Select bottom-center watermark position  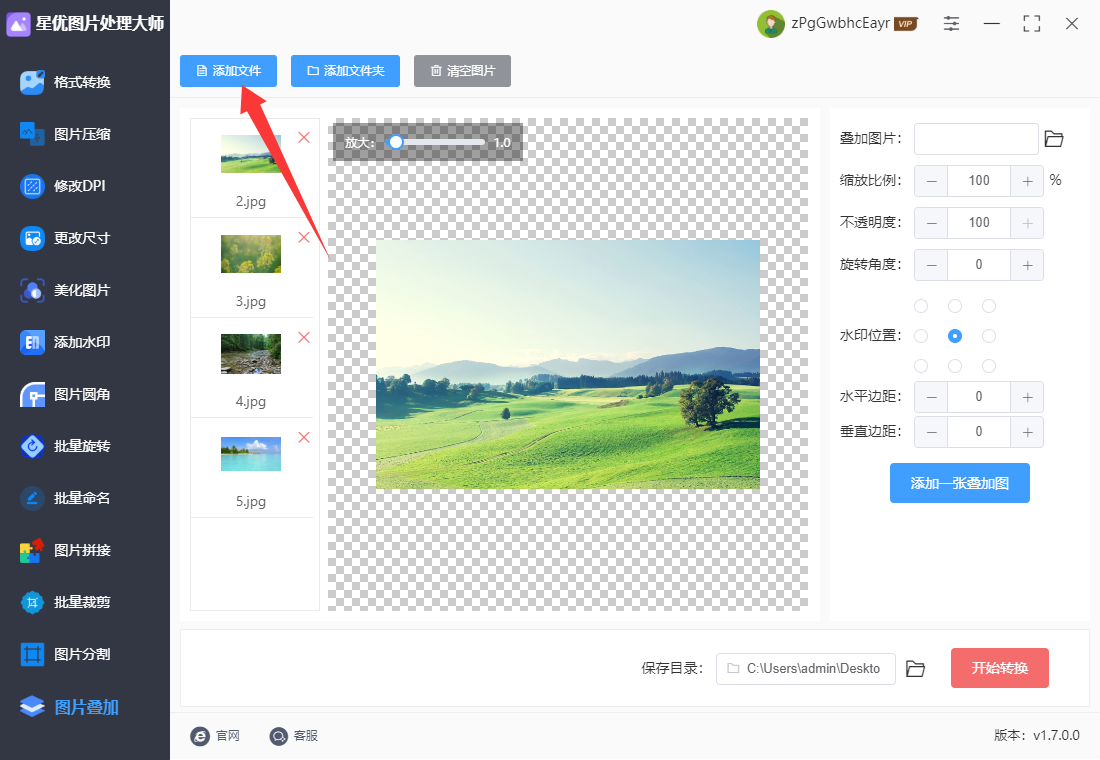coord(955,366)
